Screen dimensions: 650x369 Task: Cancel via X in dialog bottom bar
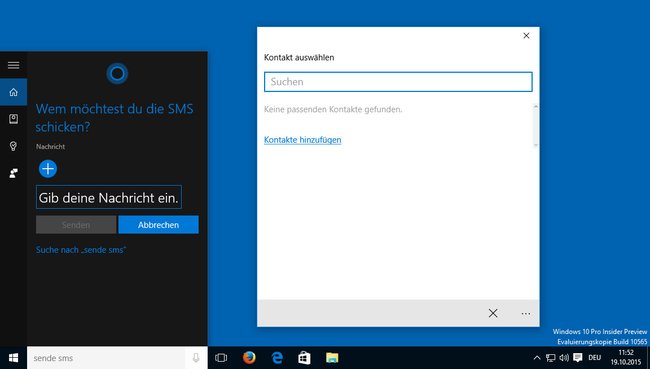tap(493, 313)
